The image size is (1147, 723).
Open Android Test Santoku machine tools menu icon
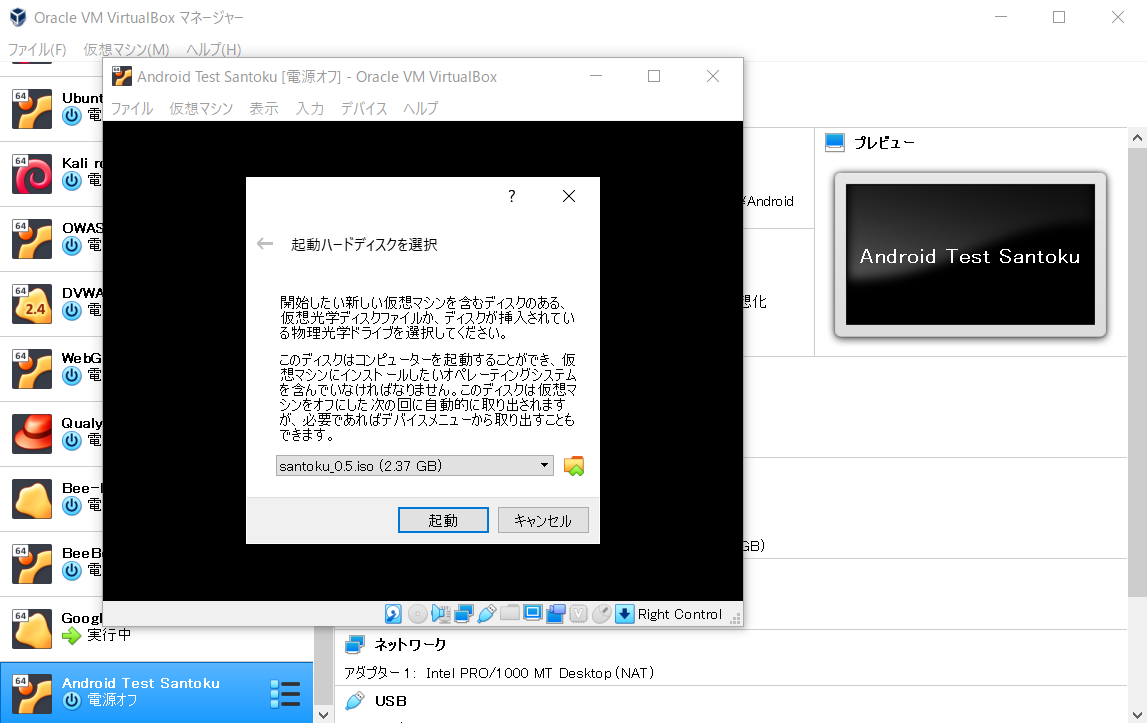point(285,694)
